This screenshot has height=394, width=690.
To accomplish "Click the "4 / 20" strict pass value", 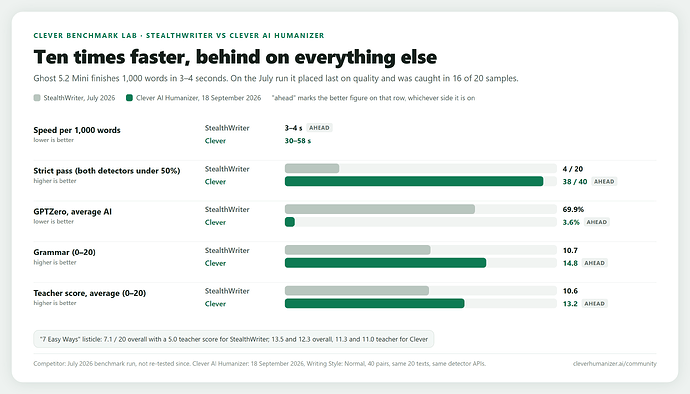I will click(573, 169).
